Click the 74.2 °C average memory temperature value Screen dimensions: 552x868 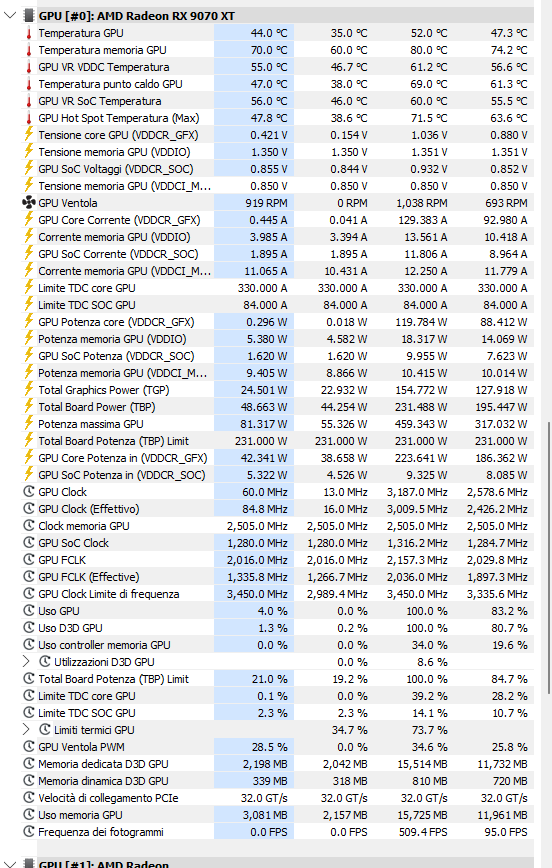point(509,50)
